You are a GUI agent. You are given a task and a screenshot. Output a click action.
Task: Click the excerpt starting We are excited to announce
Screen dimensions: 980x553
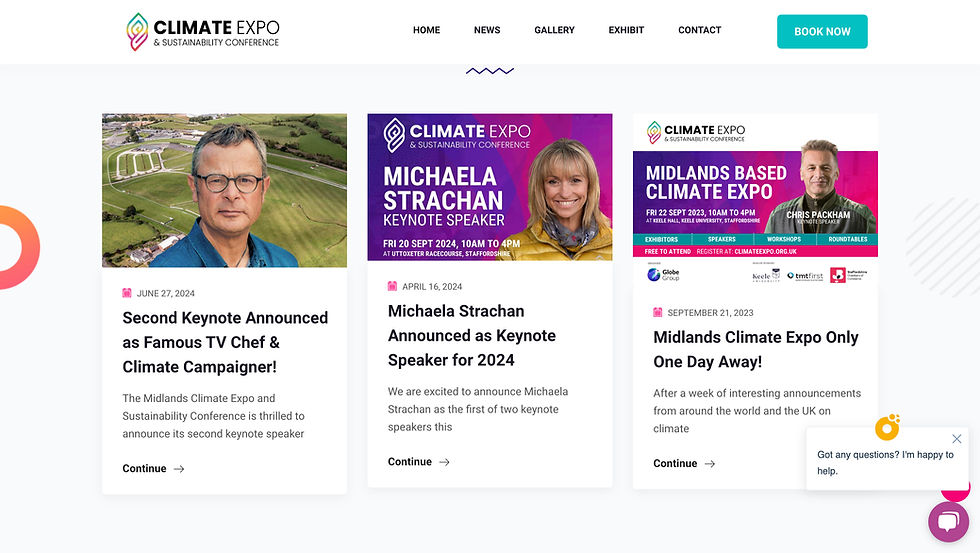478,409
